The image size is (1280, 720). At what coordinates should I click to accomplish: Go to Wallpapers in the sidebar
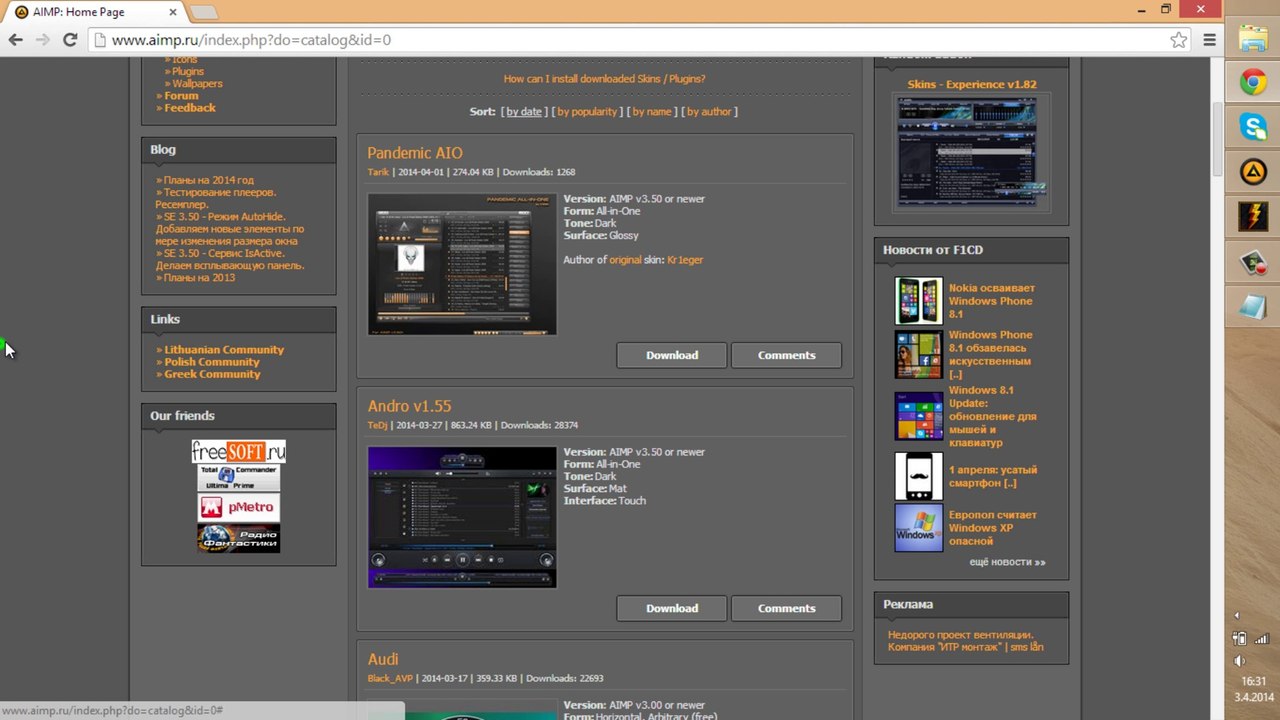coord(197,84)
